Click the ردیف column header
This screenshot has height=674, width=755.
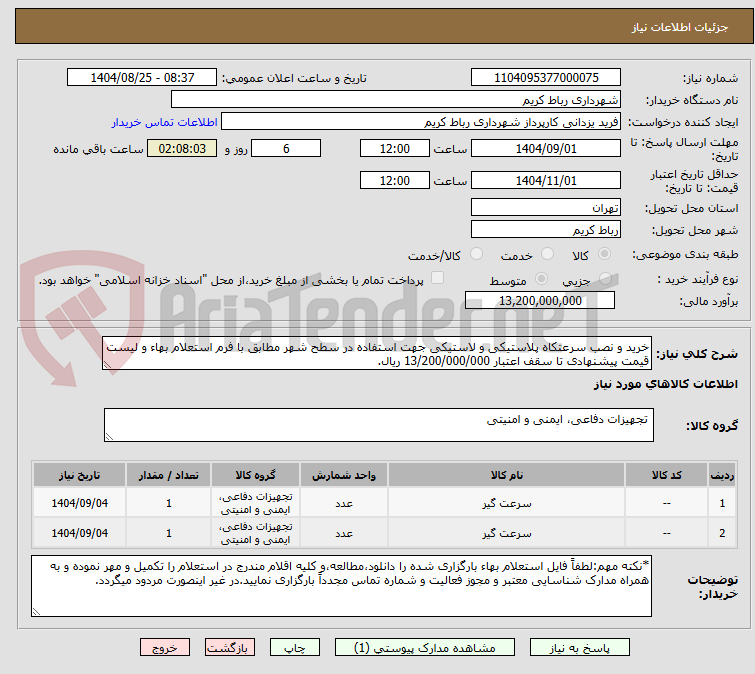point(722,475)
